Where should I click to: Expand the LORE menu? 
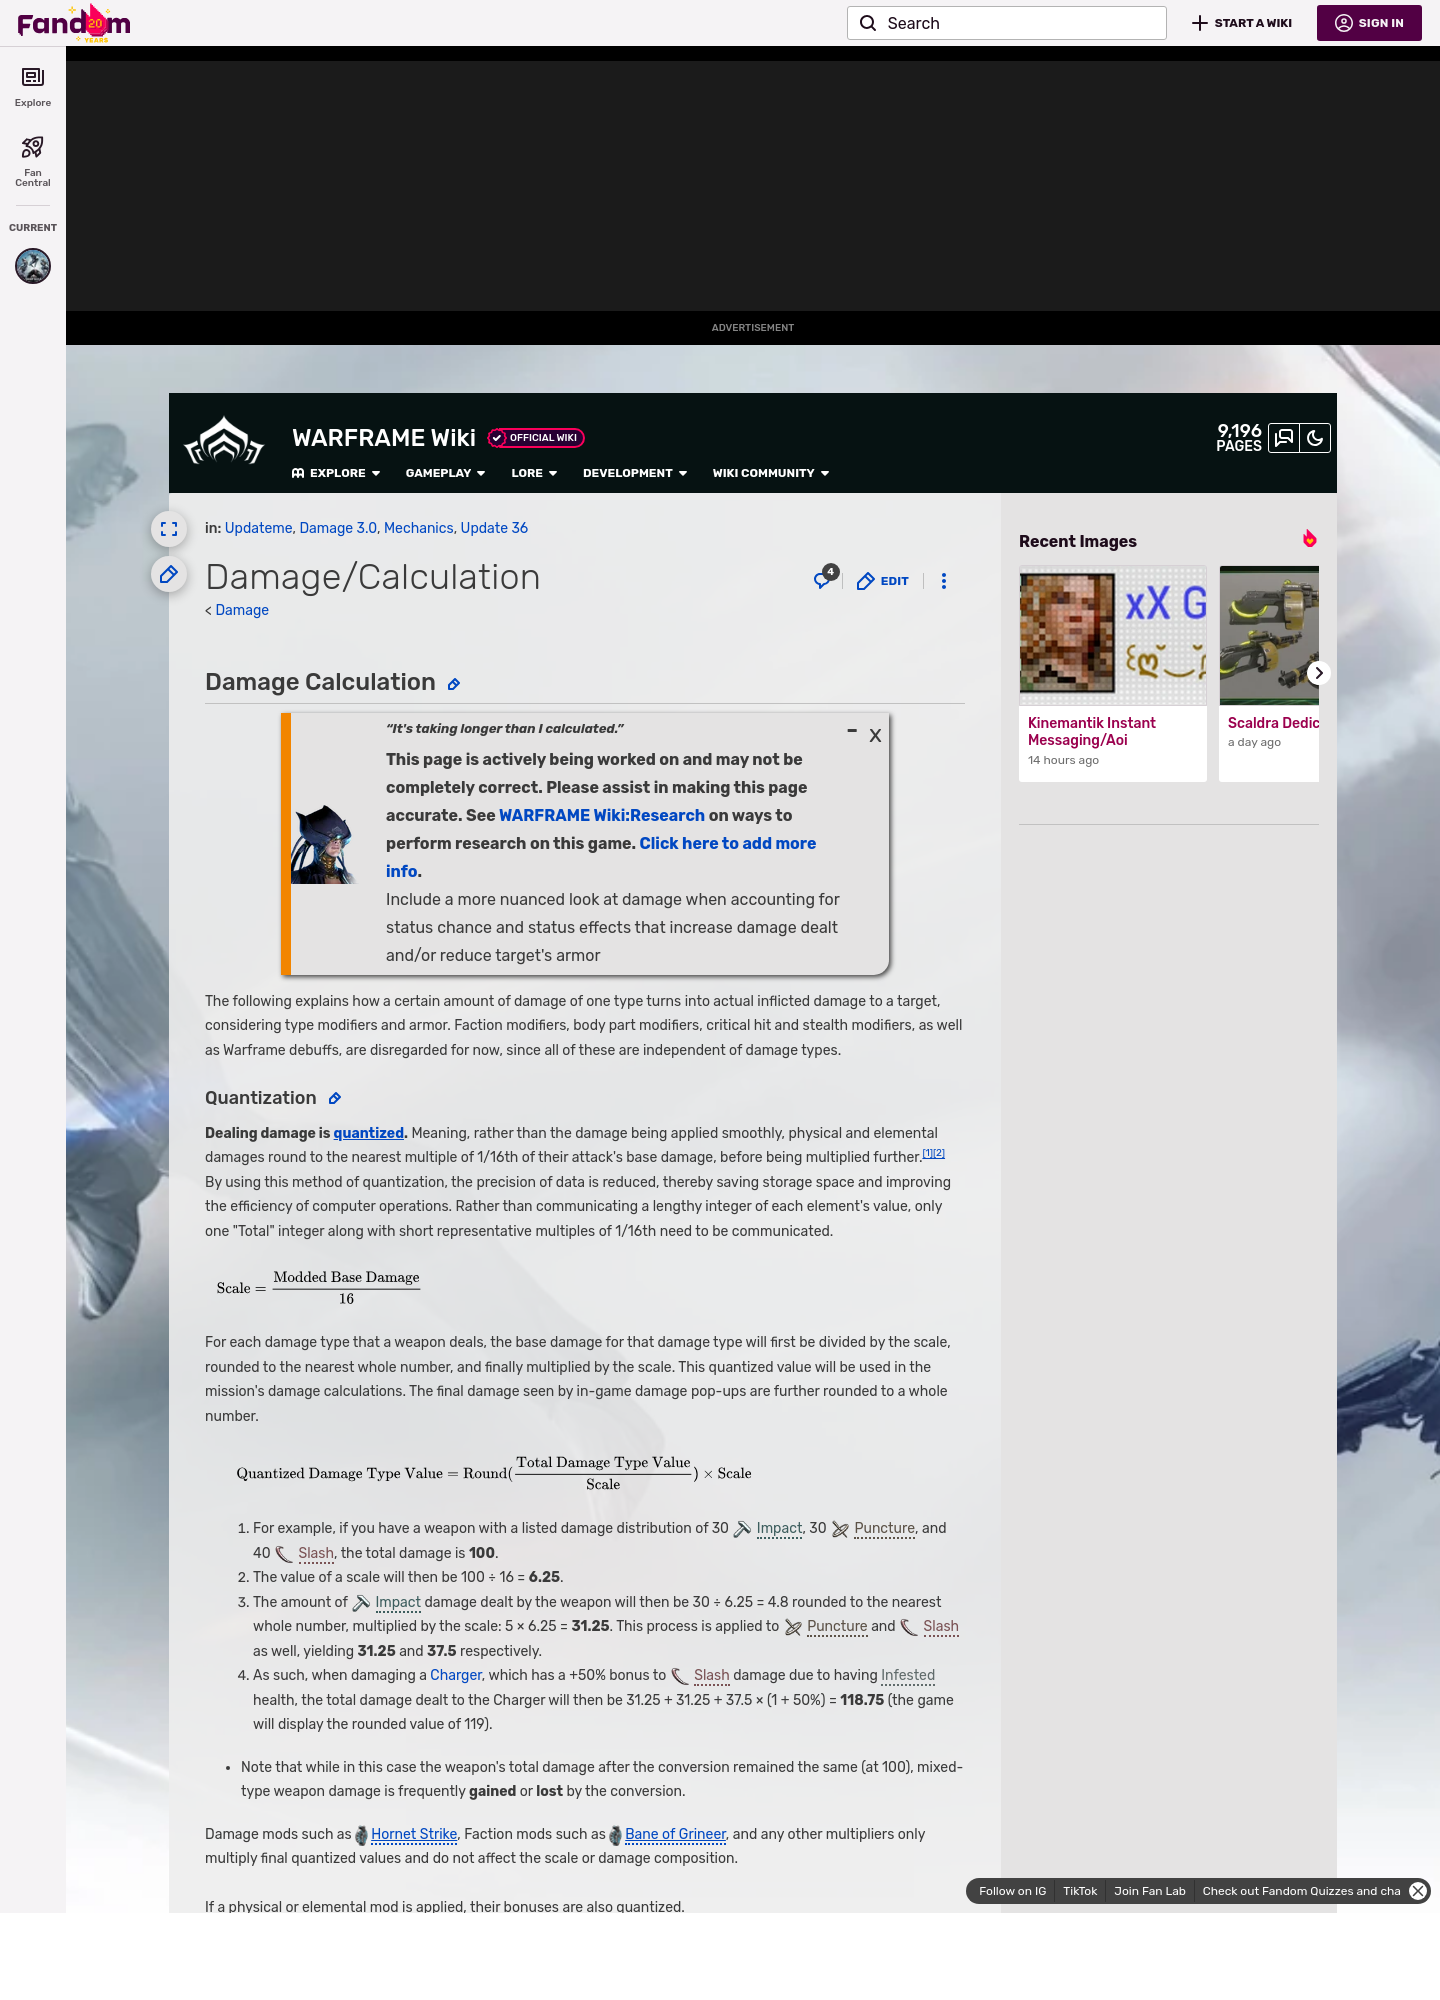534,473
